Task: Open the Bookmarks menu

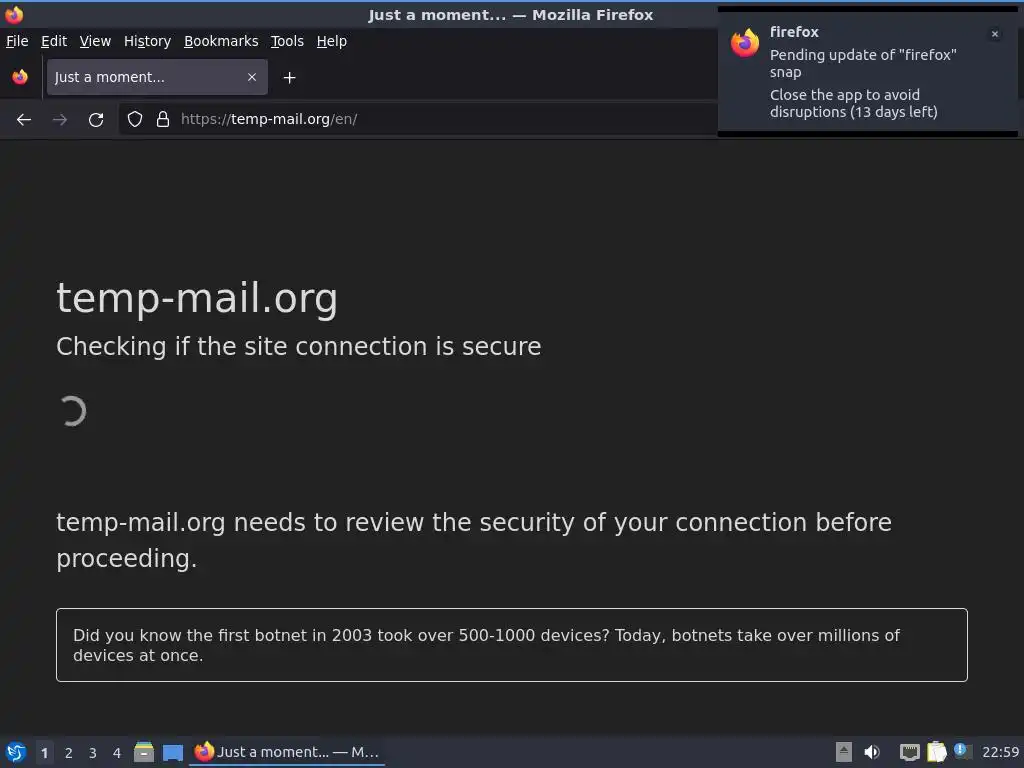Action: [x=221, y=41]
